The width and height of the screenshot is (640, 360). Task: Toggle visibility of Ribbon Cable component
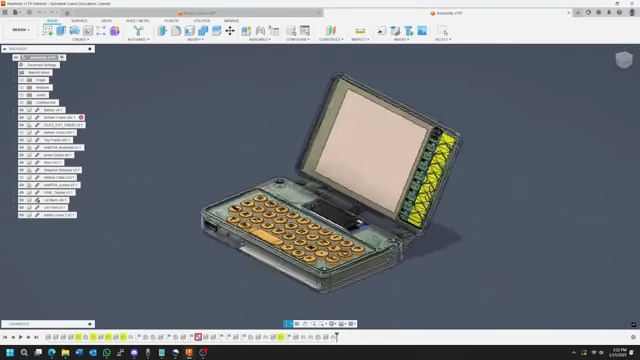(x=22, y=178)
